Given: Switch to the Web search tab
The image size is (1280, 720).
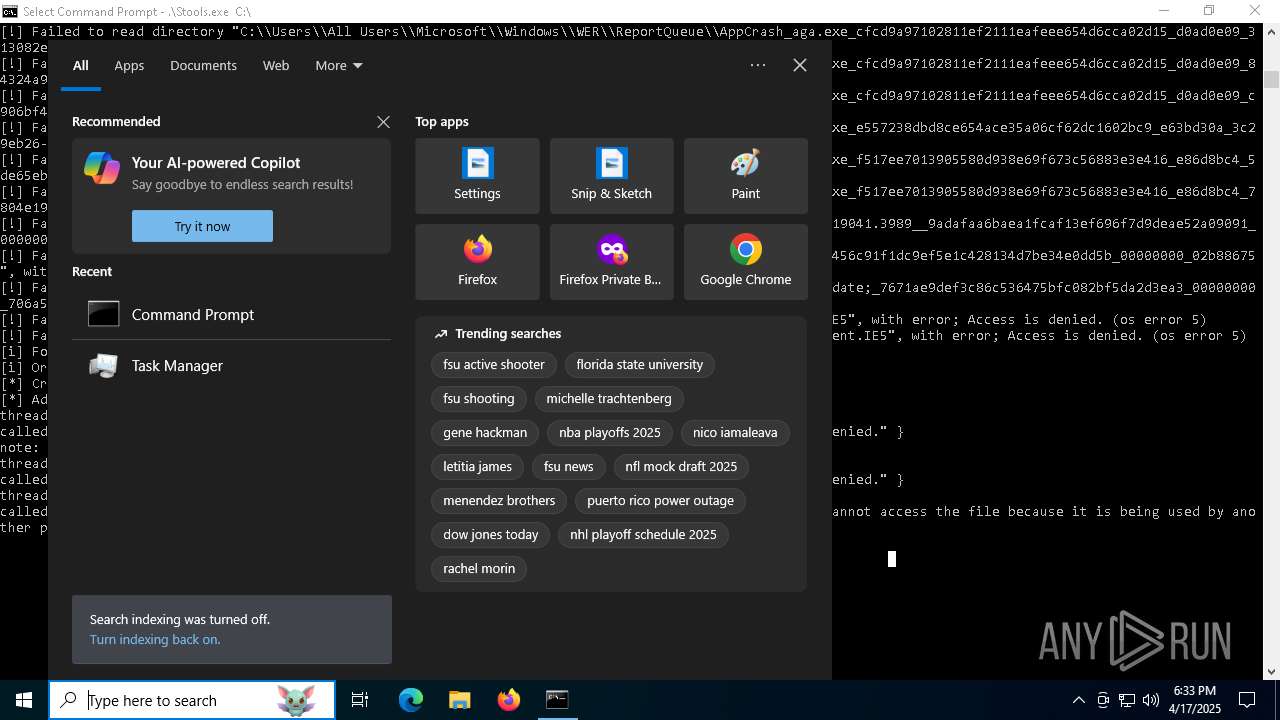Looking at the screenshot, I should (276, 65).
